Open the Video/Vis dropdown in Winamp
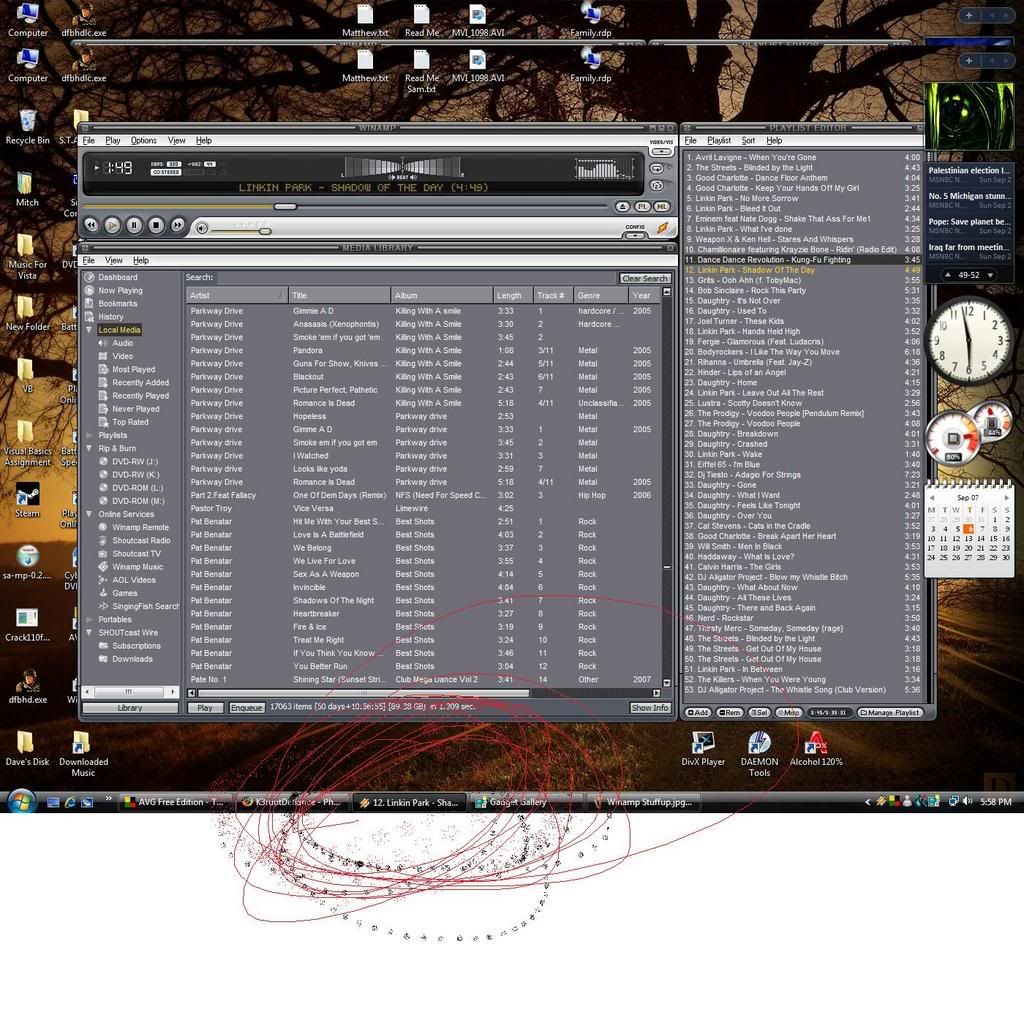1024x1012 pixels. (x=661, y=151)
